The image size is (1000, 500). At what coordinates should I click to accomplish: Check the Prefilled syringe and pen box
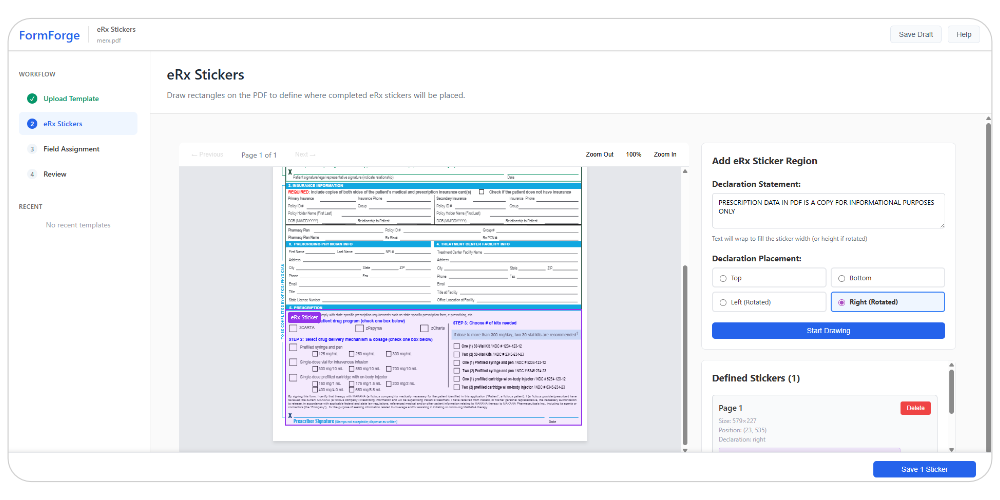[x=293, y=347]
